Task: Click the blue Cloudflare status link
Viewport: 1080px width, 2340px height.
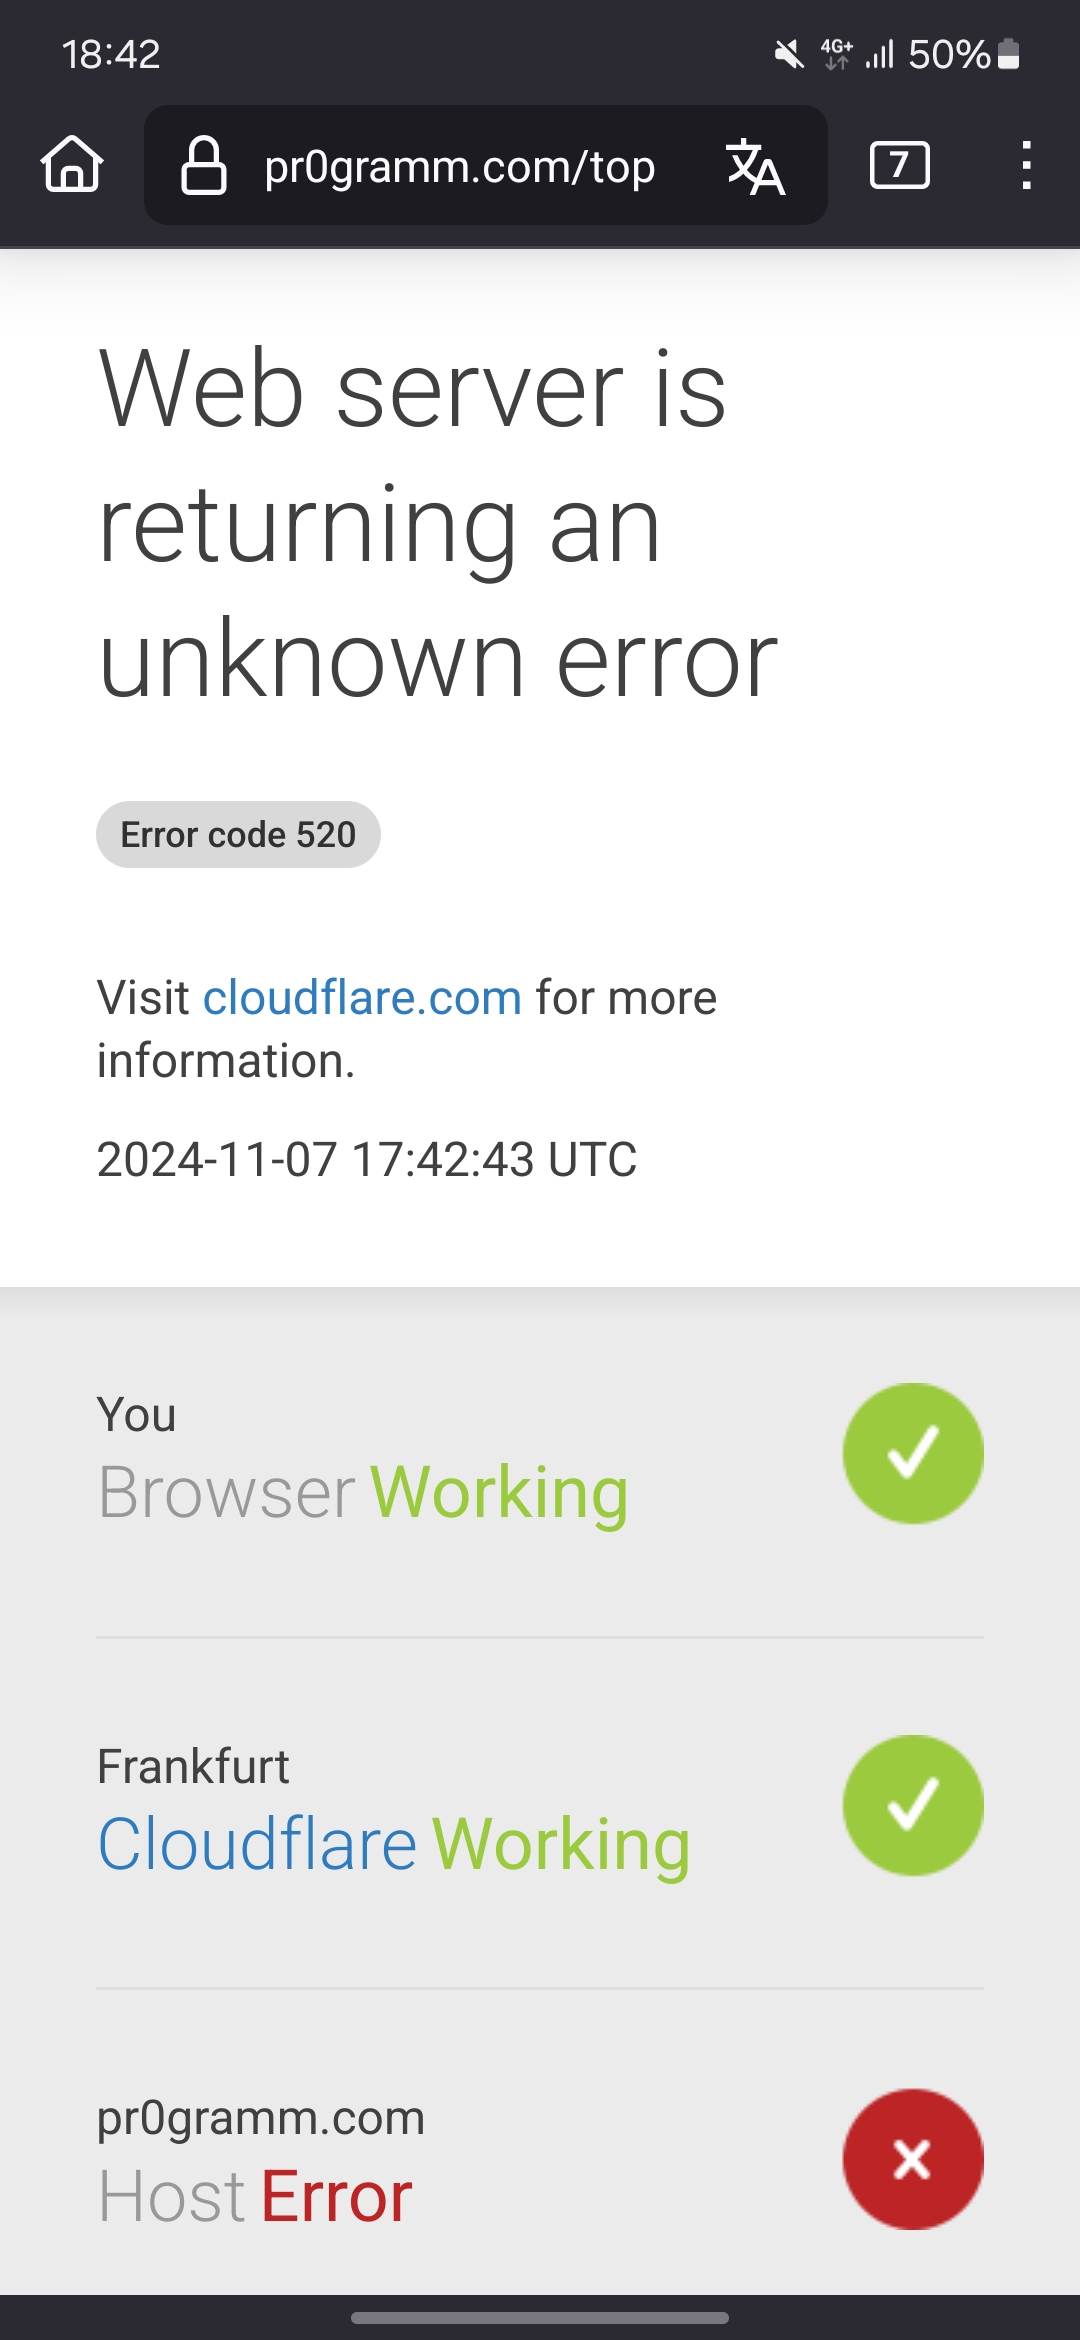Action: click(x=257, y=1844)
